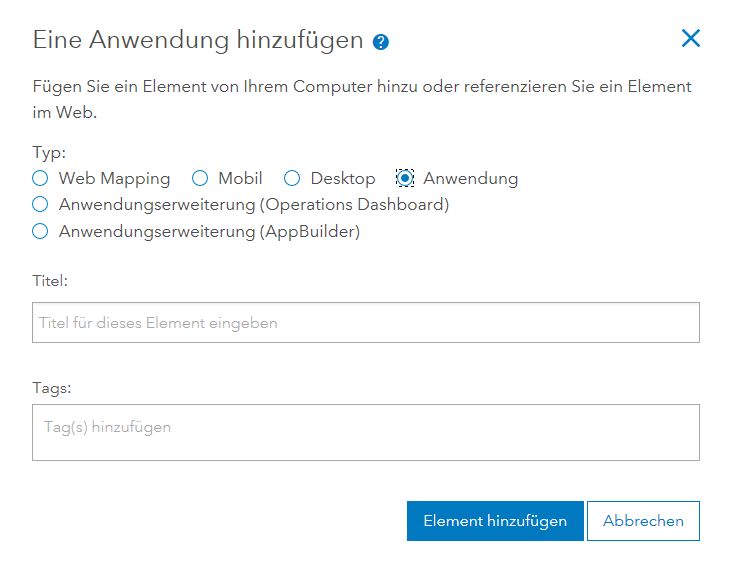Screen dimensions: 733x575
Task: Select Anwendungserweiterung (Operations Dashboard) radio button
Action: pos(40,205)
